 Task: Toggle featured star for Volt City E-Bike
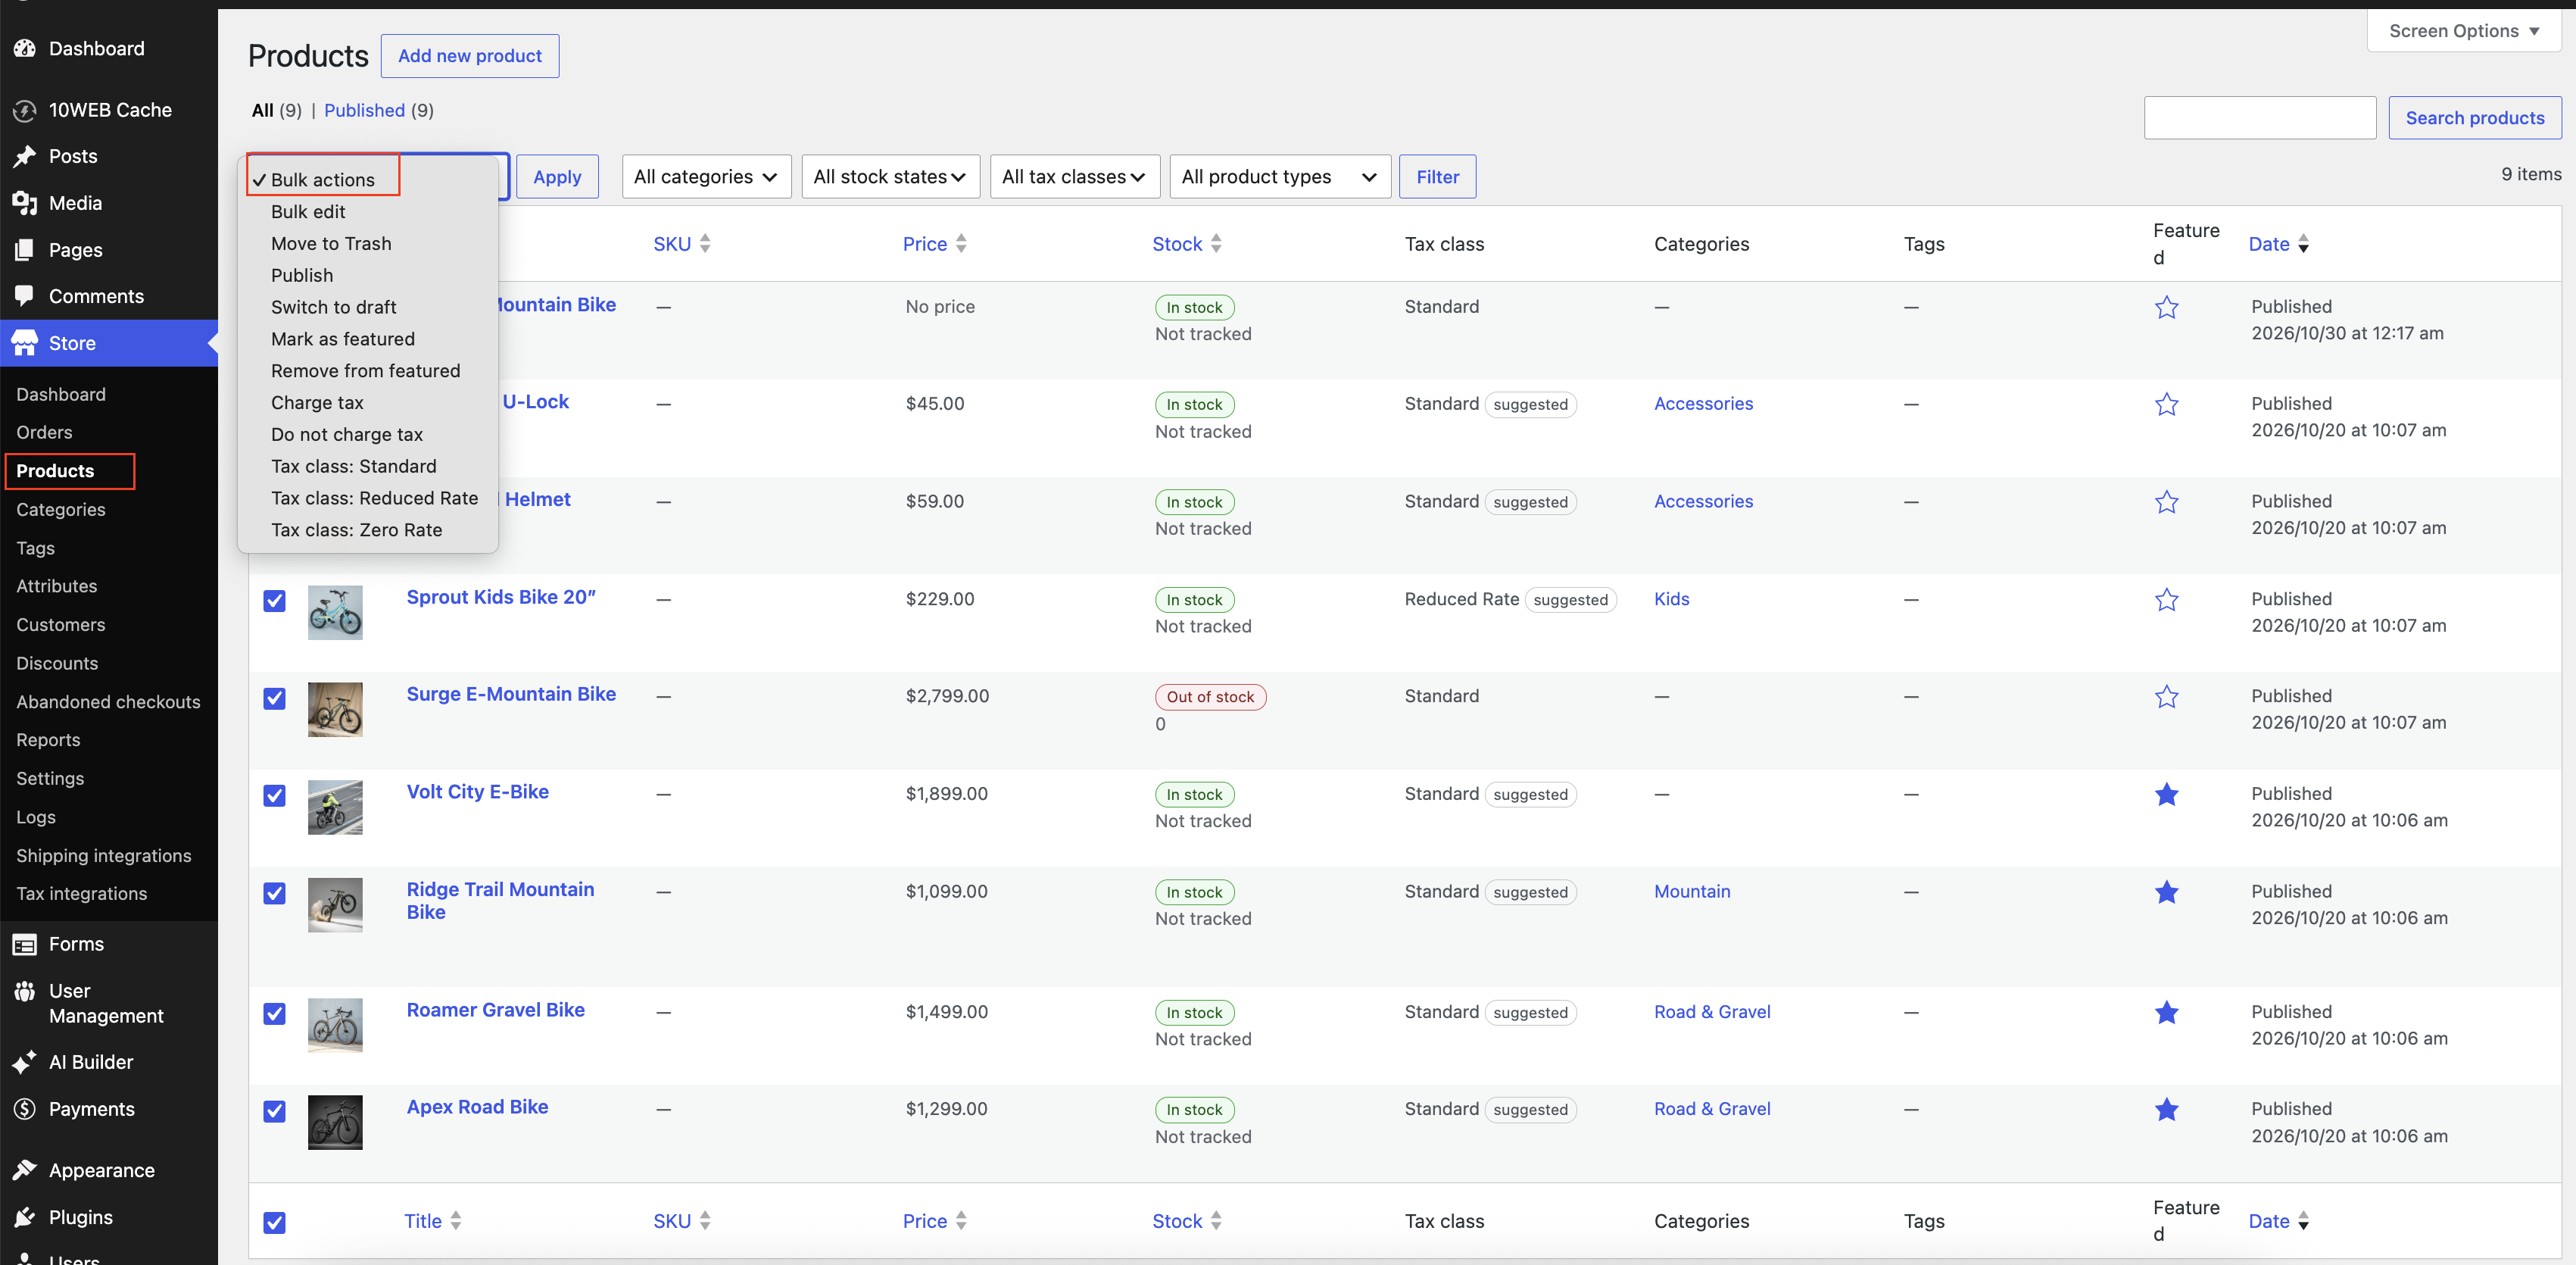point(2166,794)
